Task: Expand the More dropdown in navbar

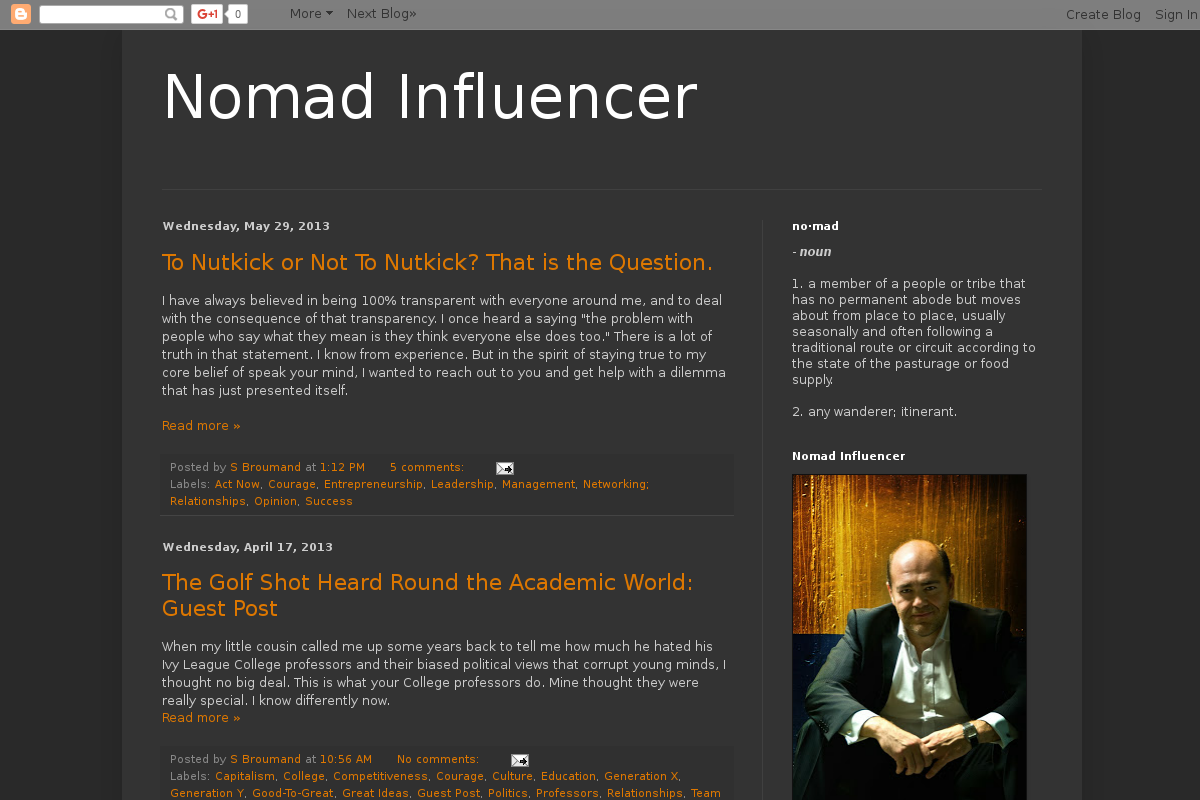Action: (x=311, y=14)
